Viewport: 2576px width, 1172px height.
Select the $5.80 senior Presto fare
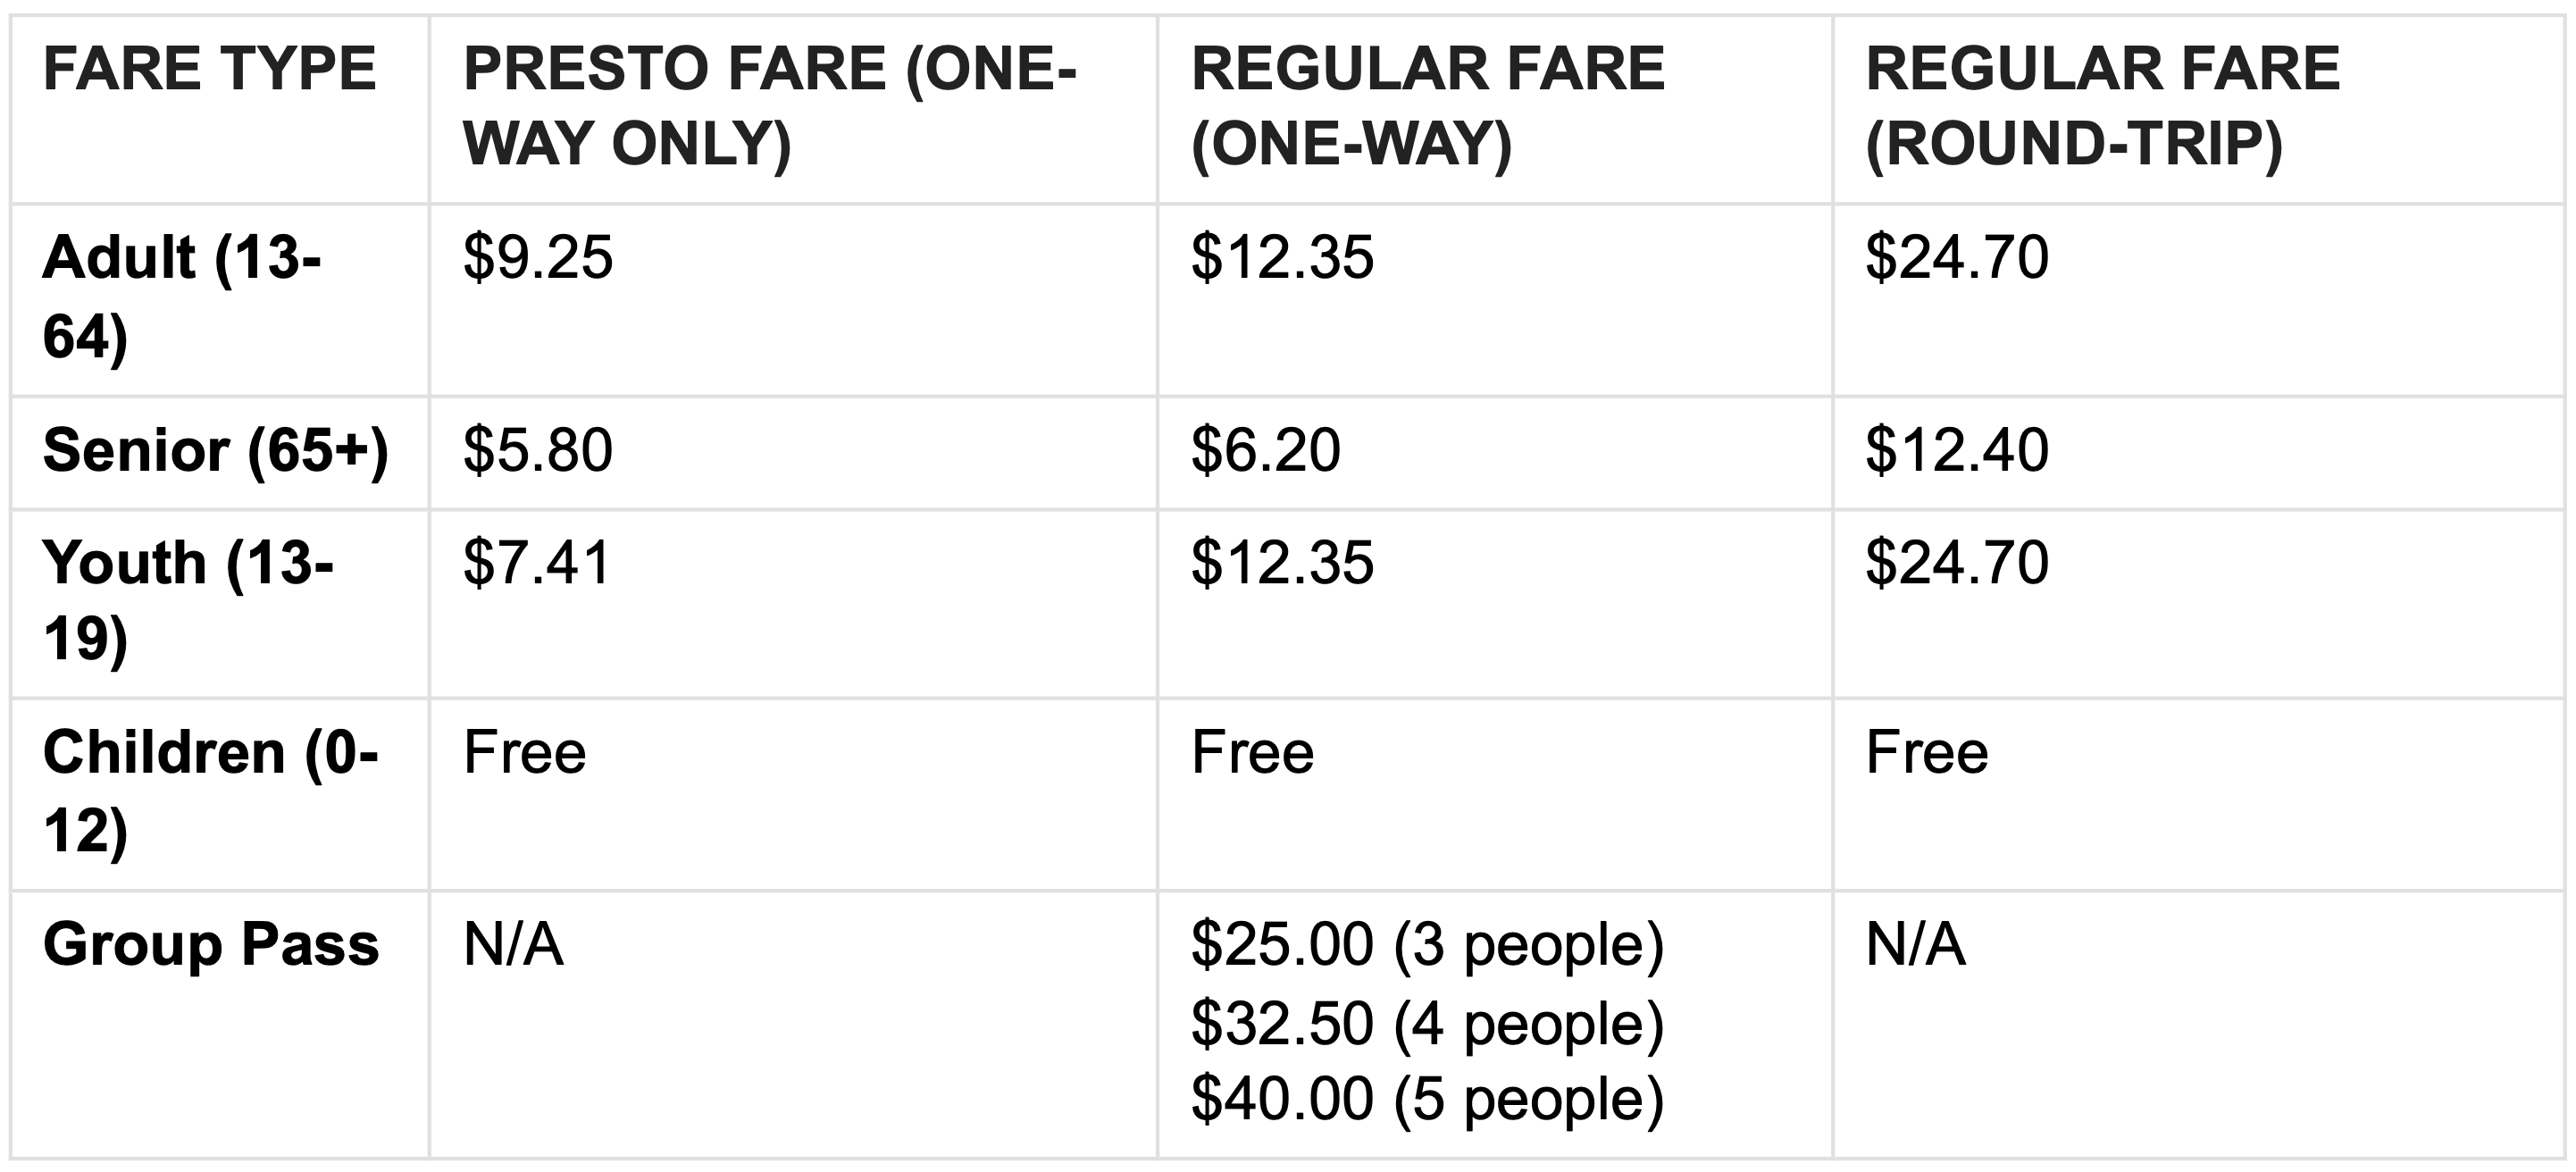coord(537,450)
